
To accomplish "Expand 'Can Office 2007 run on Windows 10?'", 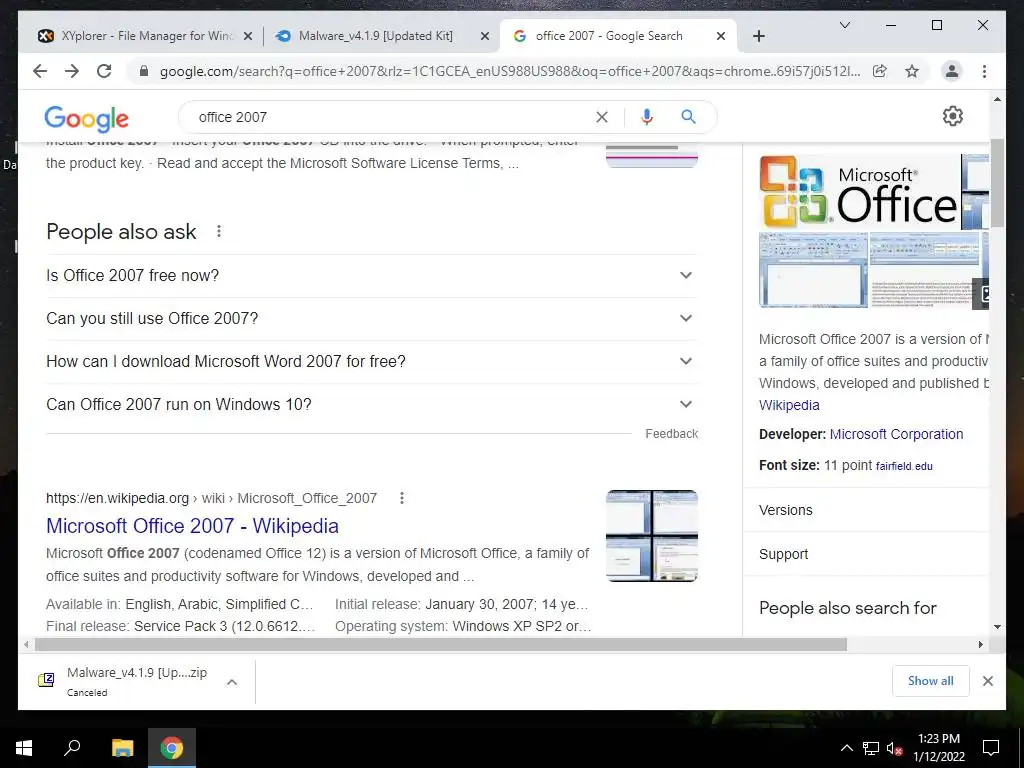I will (372, 404).
